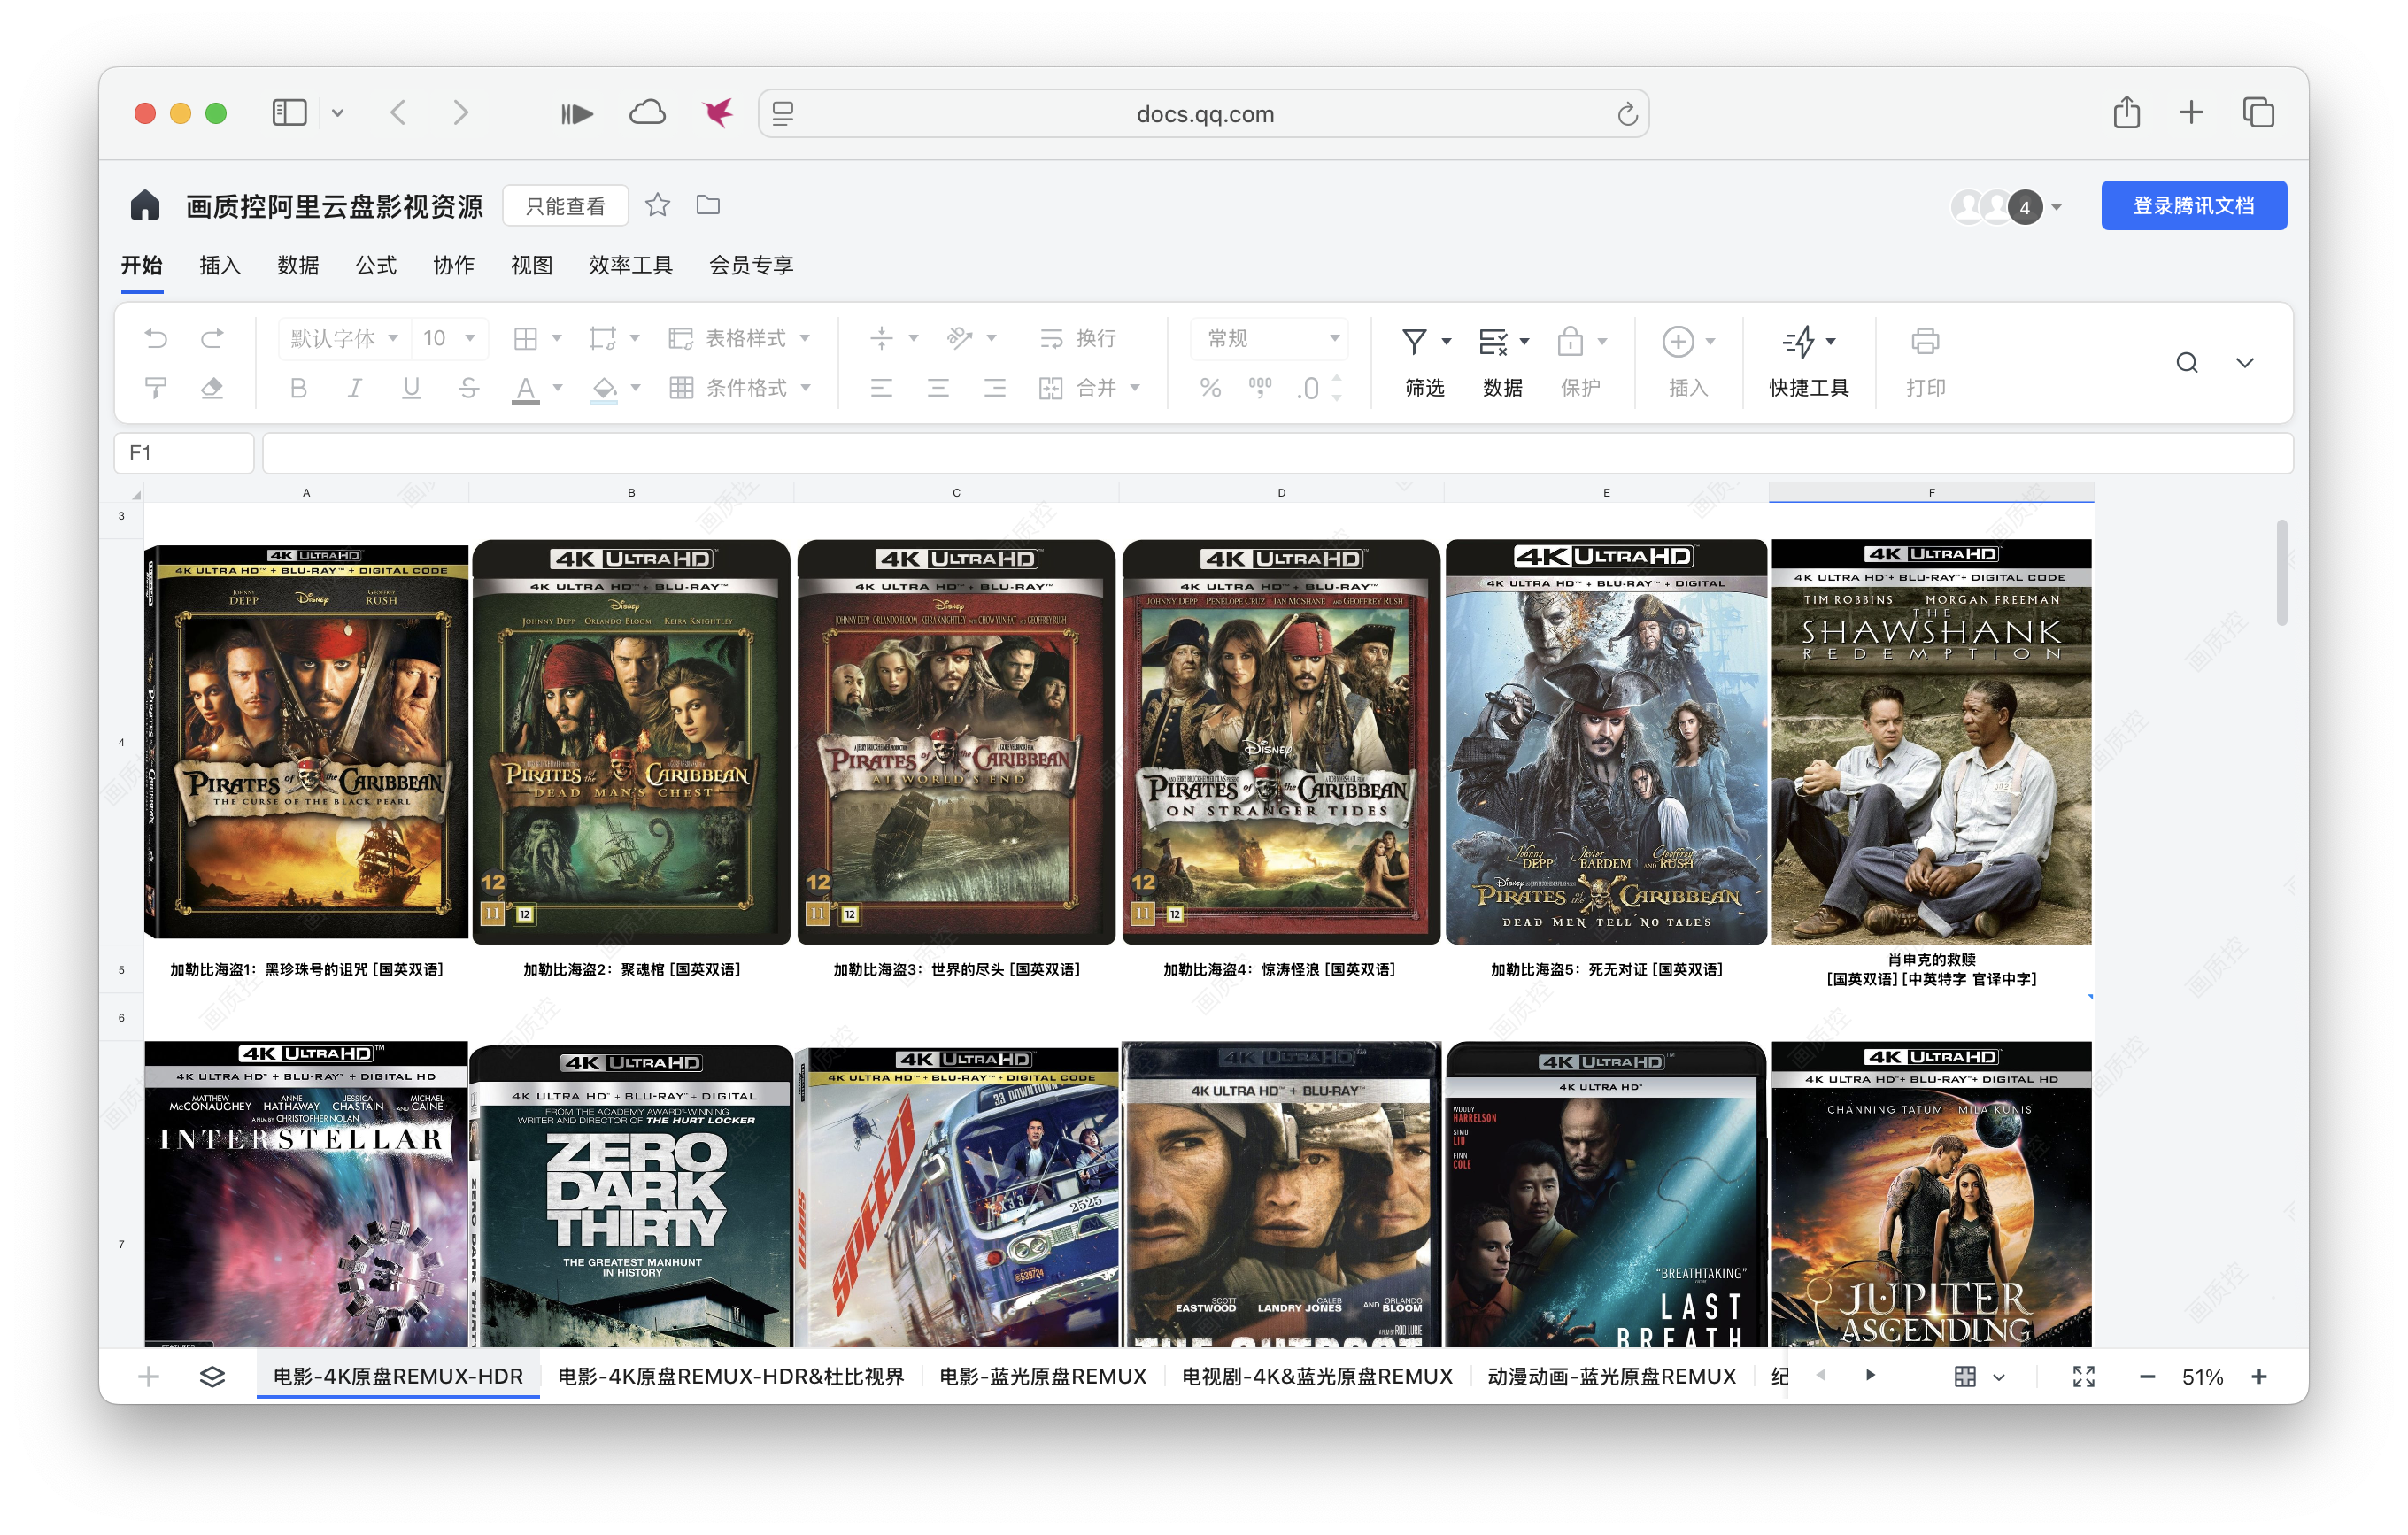Select the Shawshank Redemption cover thumbnail
2408x1535 pixels.
coord(1930,742)
